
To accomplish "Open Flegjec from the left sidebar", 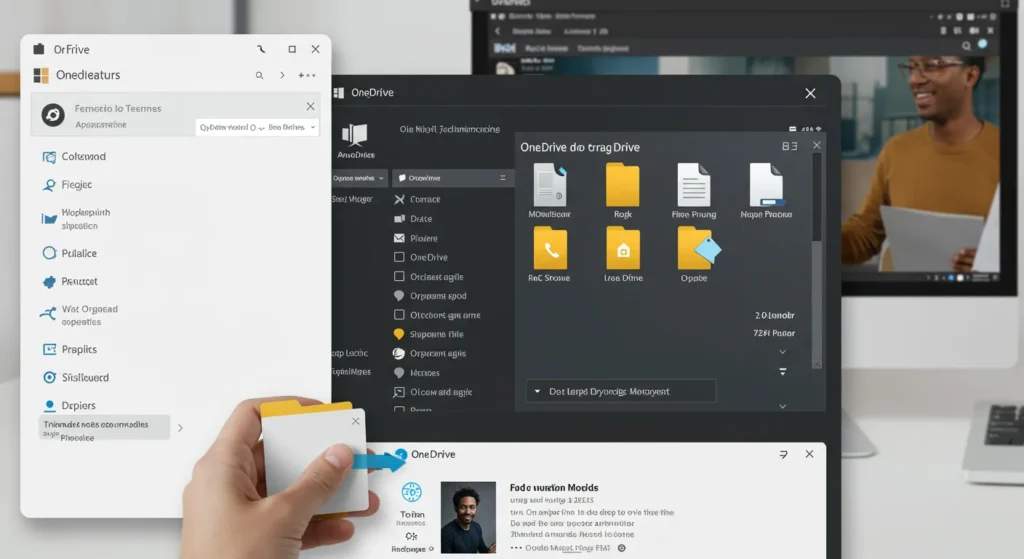I will (69, 185).
